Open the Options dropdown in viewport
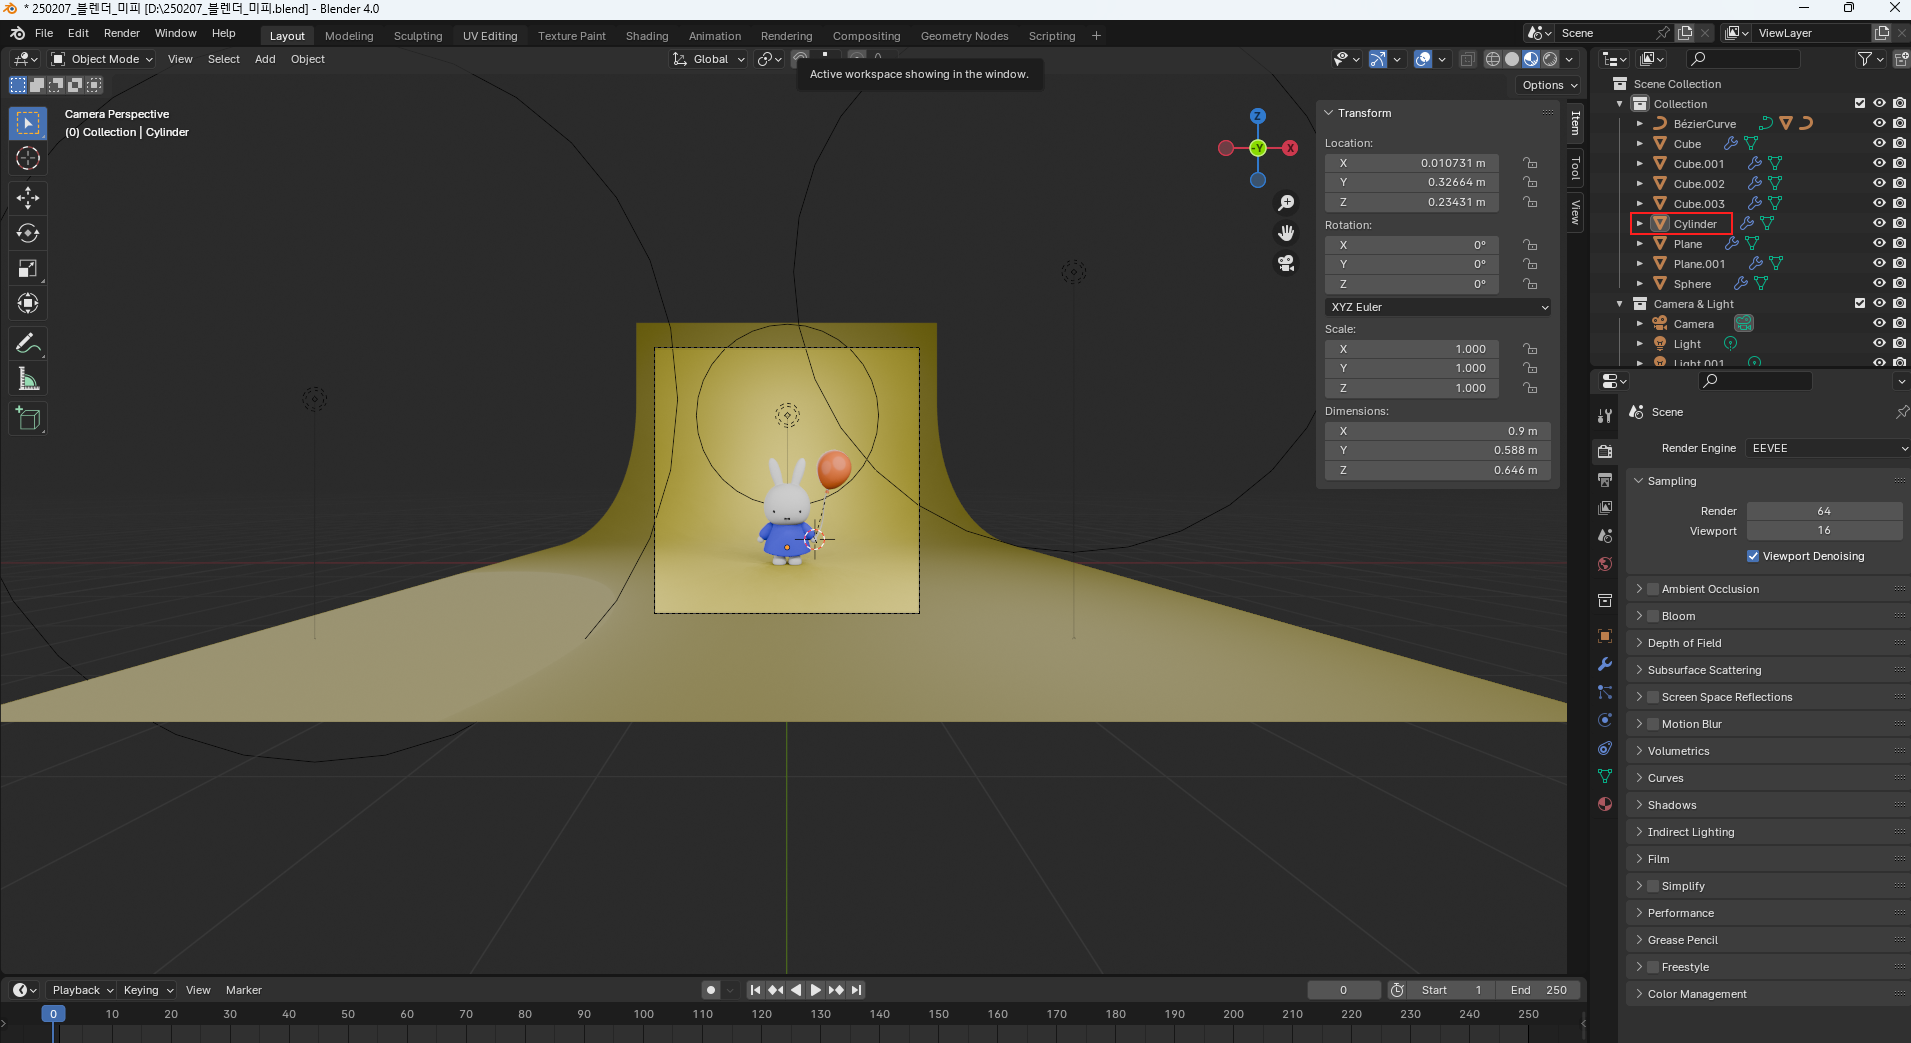The width and height of the screenshot is (1911, 1043). point(1550,85)
